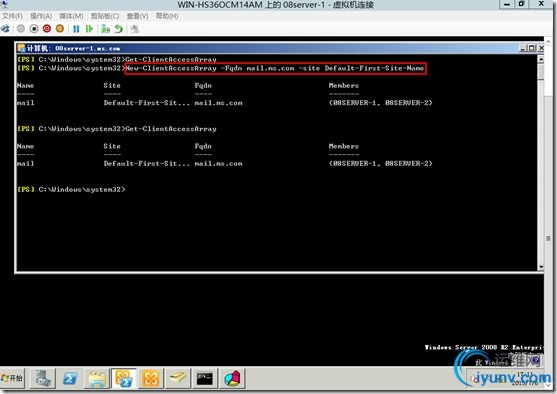The width and height of the screenshot is (557, 394).
Task: Click the orange Save VM state icon
Action: (x=60, y=29)
